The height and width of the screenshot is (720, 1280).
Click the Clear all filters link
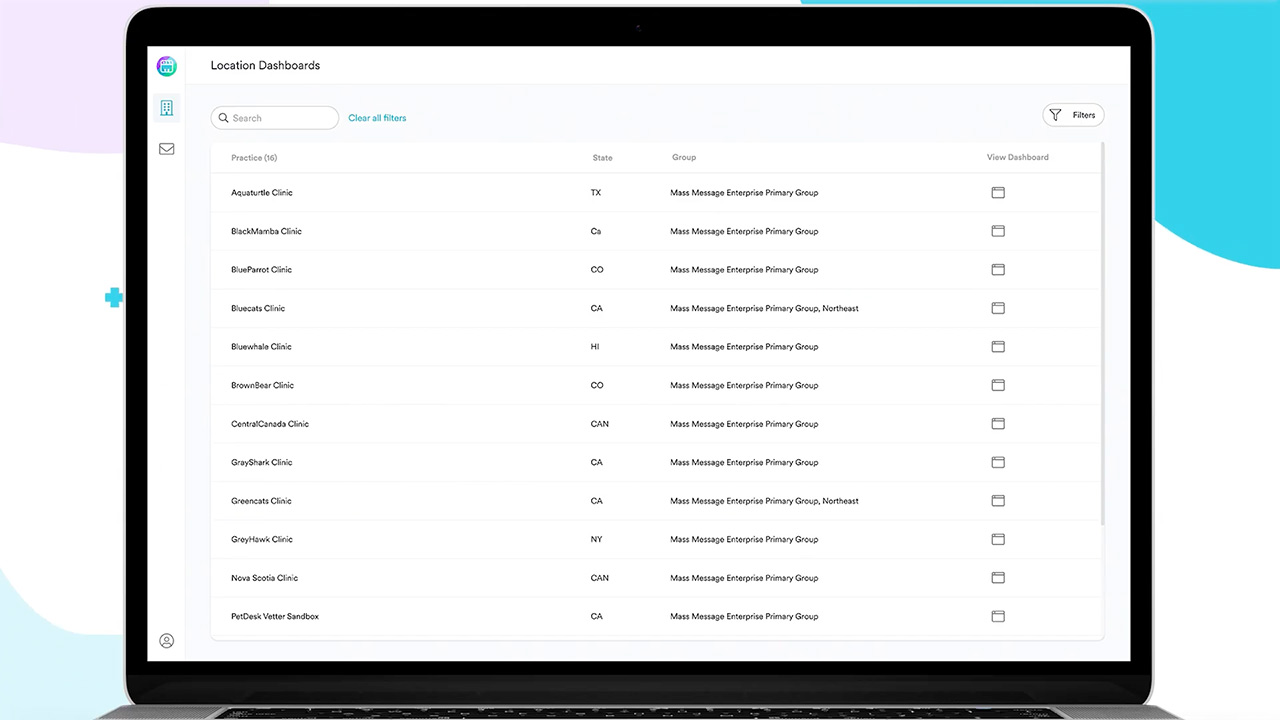coord(377,118)
